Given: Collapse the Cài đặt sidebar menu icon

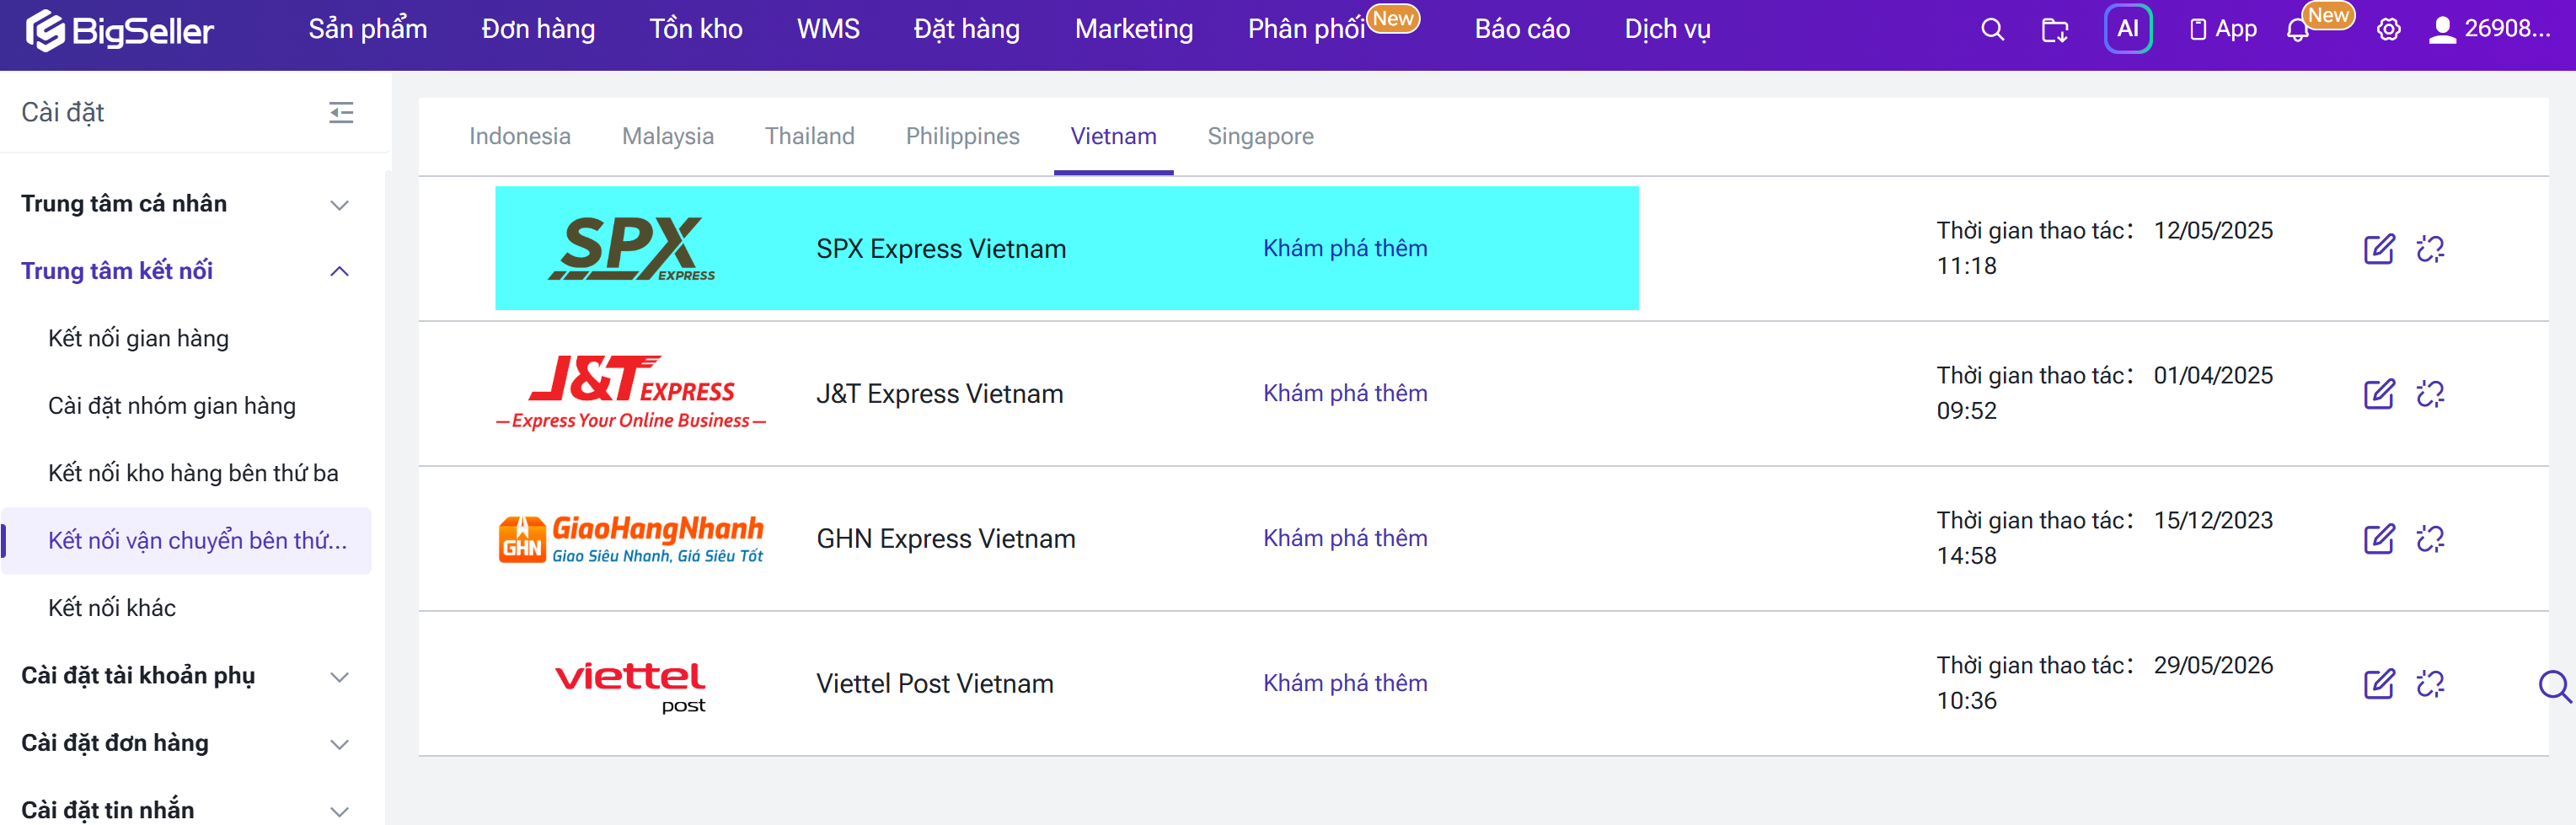Looking at the screenshot, I should point(341,112).
